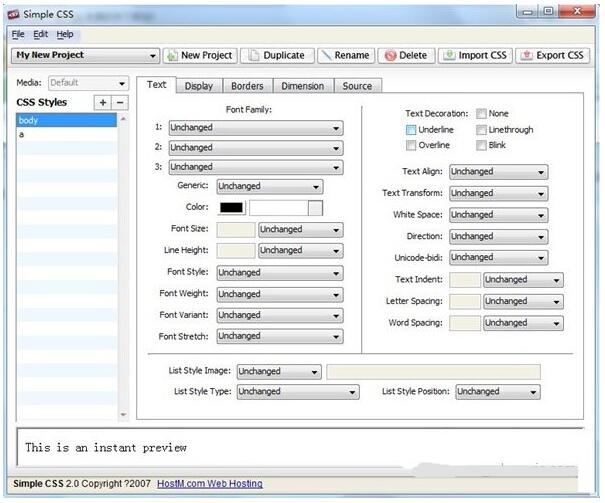Add a new CSS style with plus button
Viewport: 605px width, 503px height.
click(103, 103)
